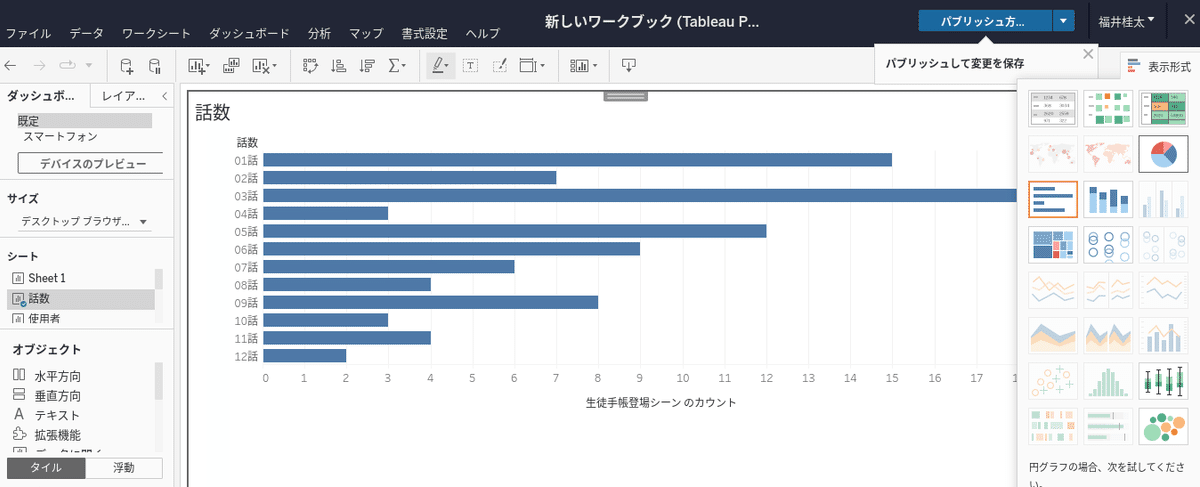Select the packed bubbles chart in Show Me

pos(1163,424)
